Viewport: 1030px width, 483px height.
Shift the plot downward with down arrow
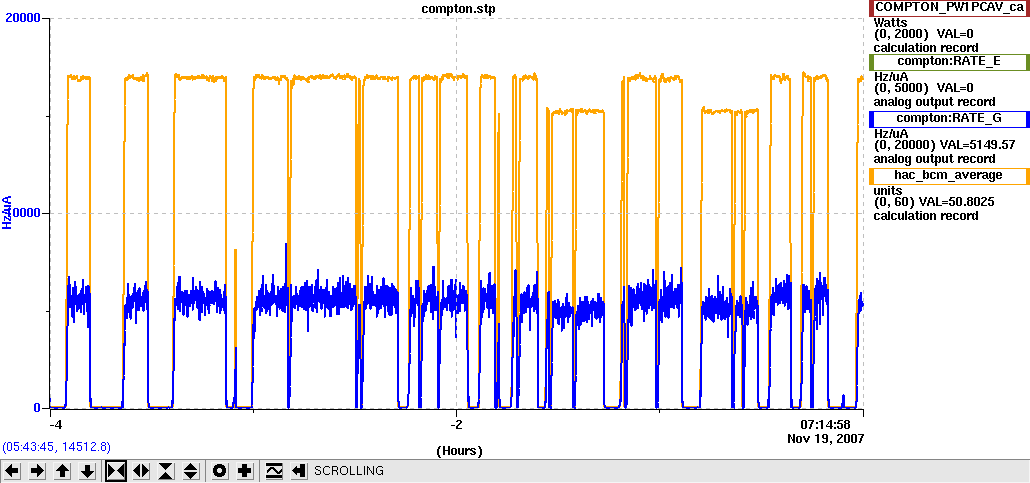[87, 471]
